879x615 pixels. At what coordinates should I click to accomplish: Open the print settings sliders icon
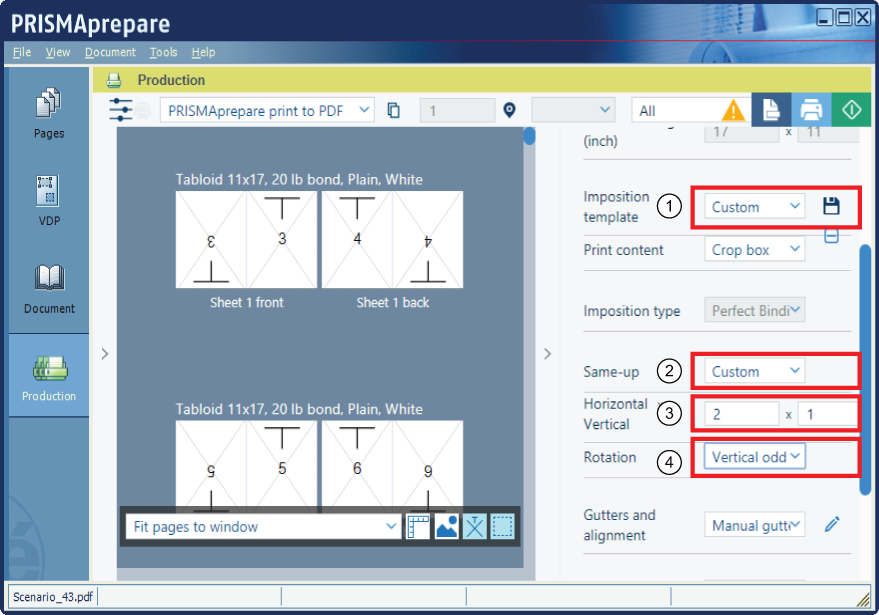pyautogui.click(x=121, y=110)
